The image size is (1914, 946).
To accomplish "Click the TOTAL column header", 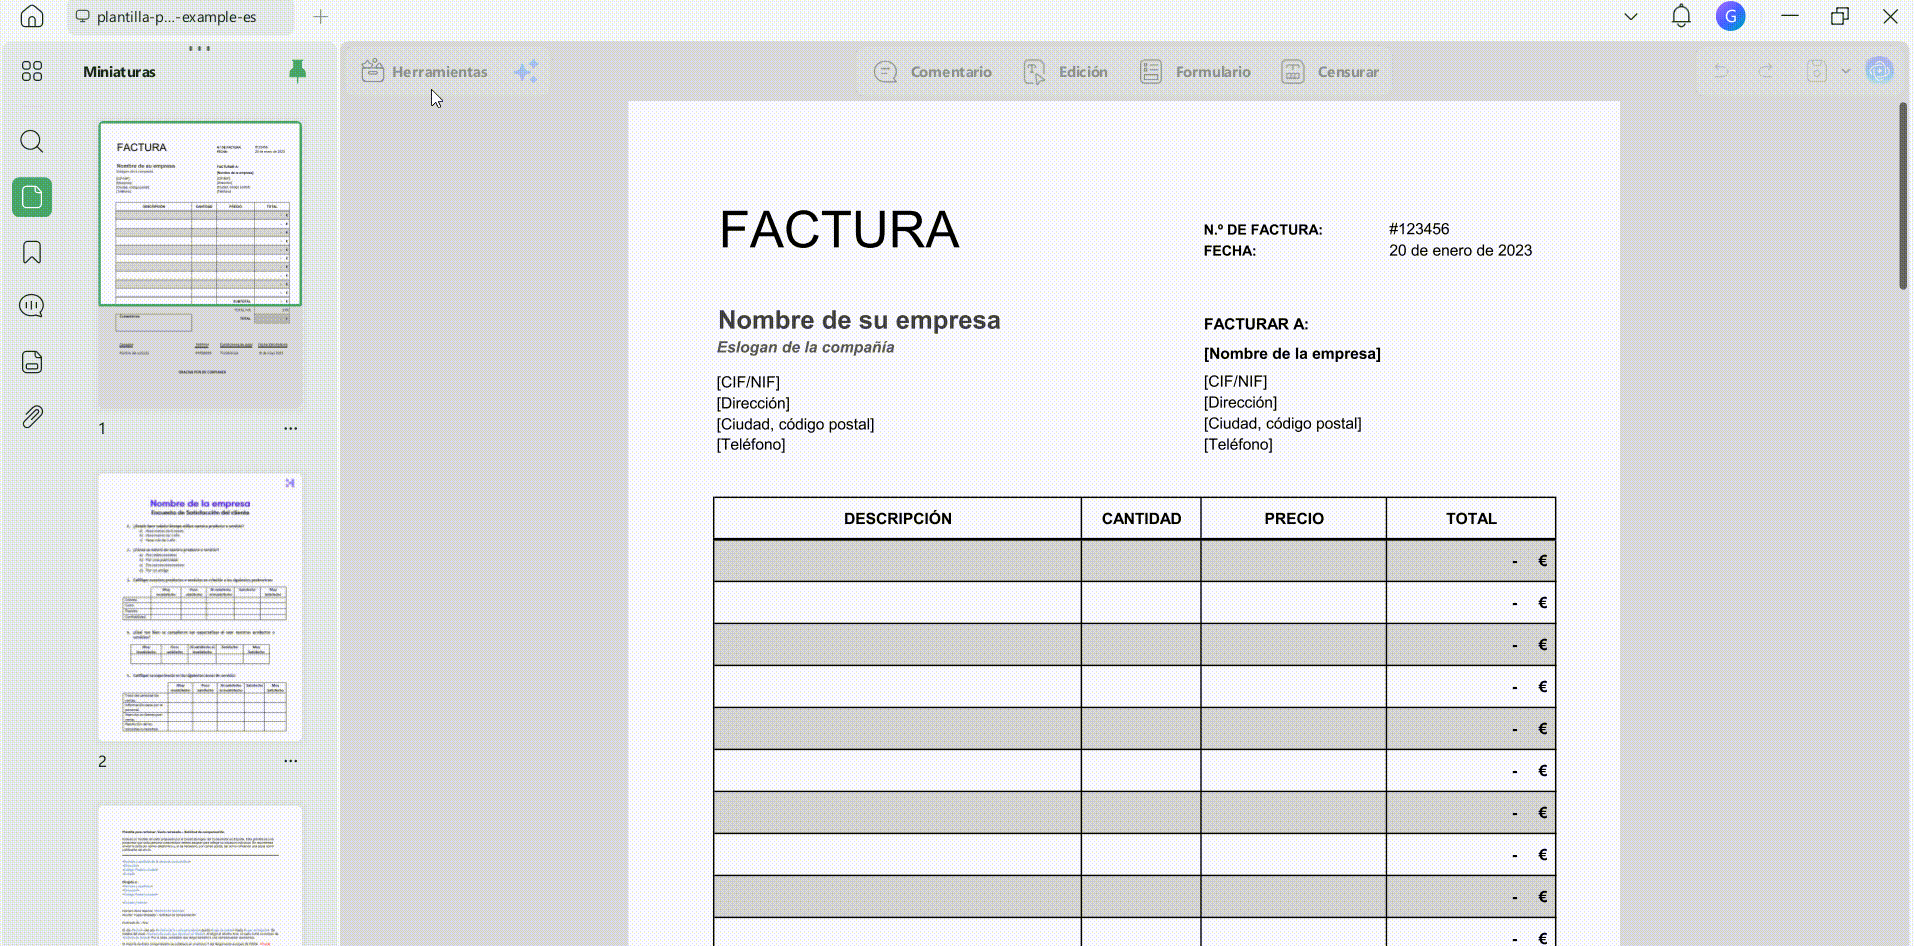I will click(x=1471, y=518).
